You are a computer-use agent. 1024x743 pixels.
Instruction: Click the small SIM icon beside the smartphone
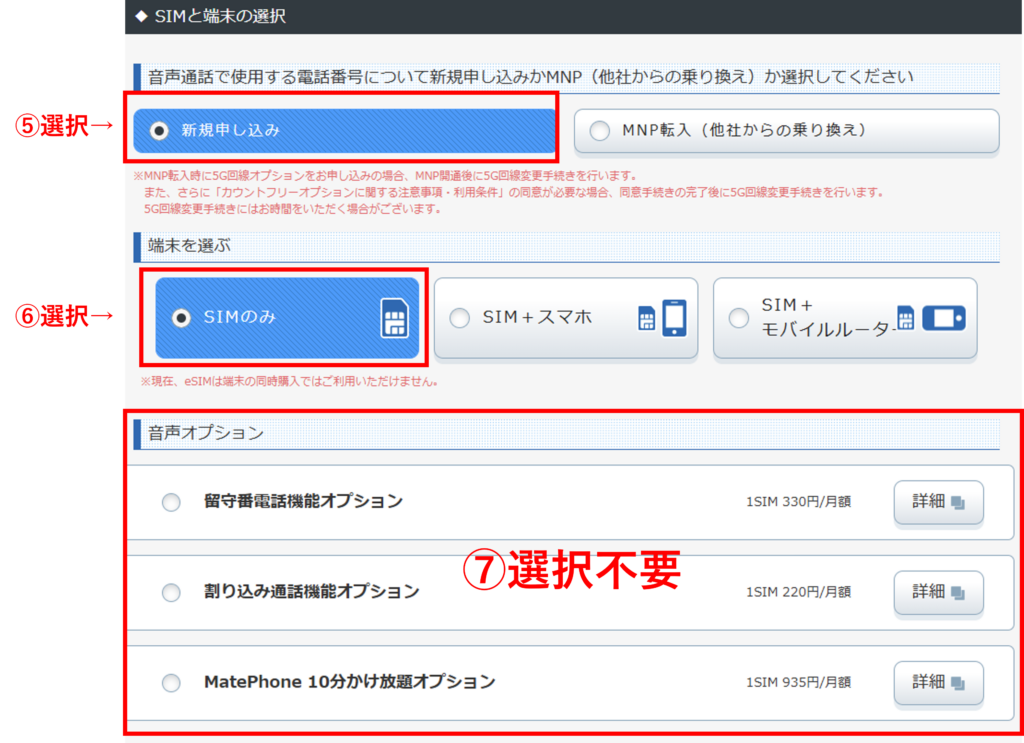pos(646,318)
